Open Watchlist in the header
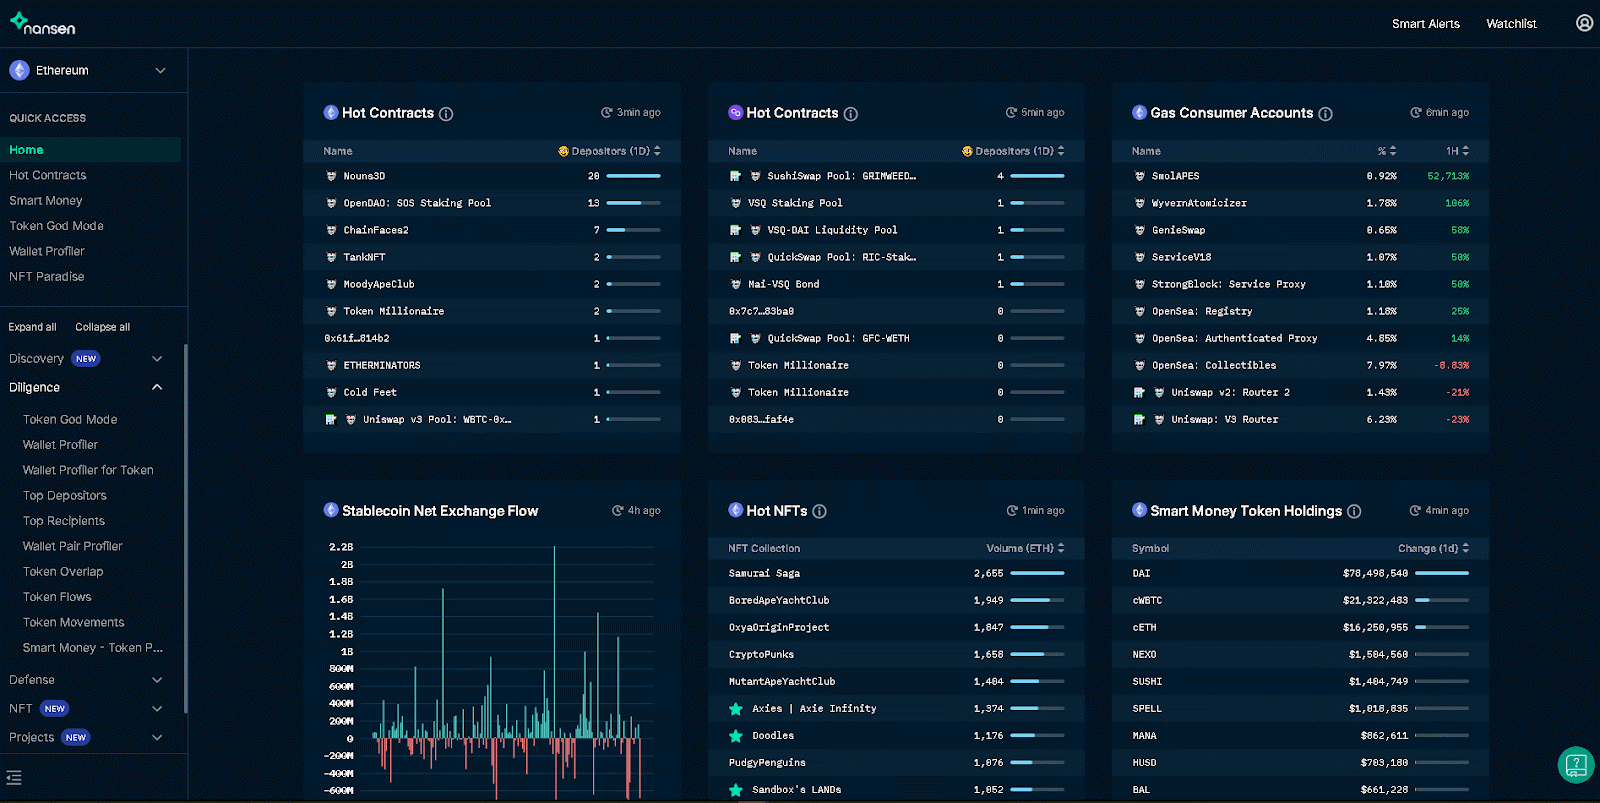This screenshot has height=803, width=1600. (1511, 24)
